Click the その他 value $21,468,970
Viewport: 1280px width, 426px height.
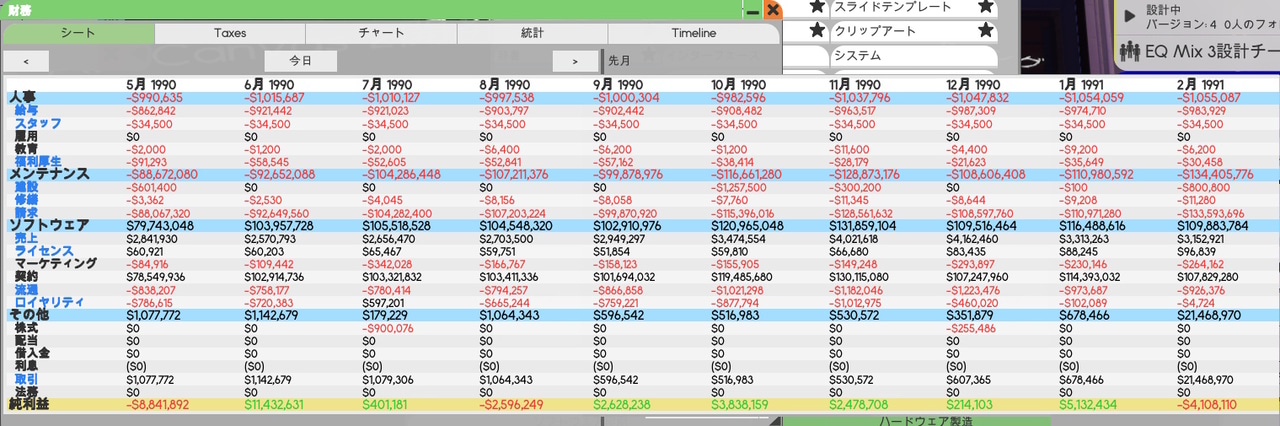[x=1211, y=314]
